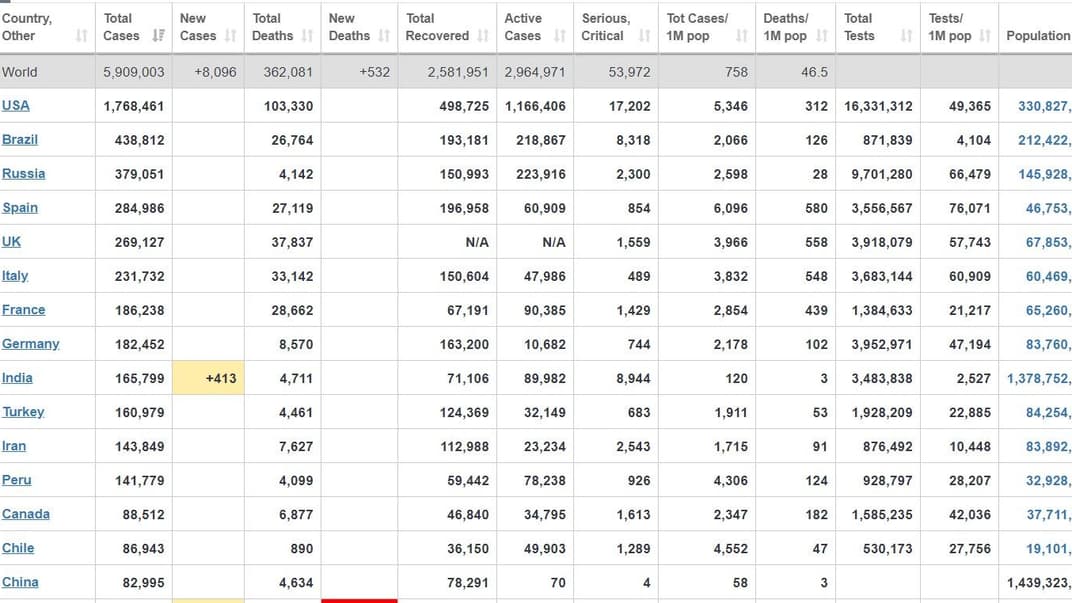
Task: Open the USA country link
Action: click(x=16, y=105)
